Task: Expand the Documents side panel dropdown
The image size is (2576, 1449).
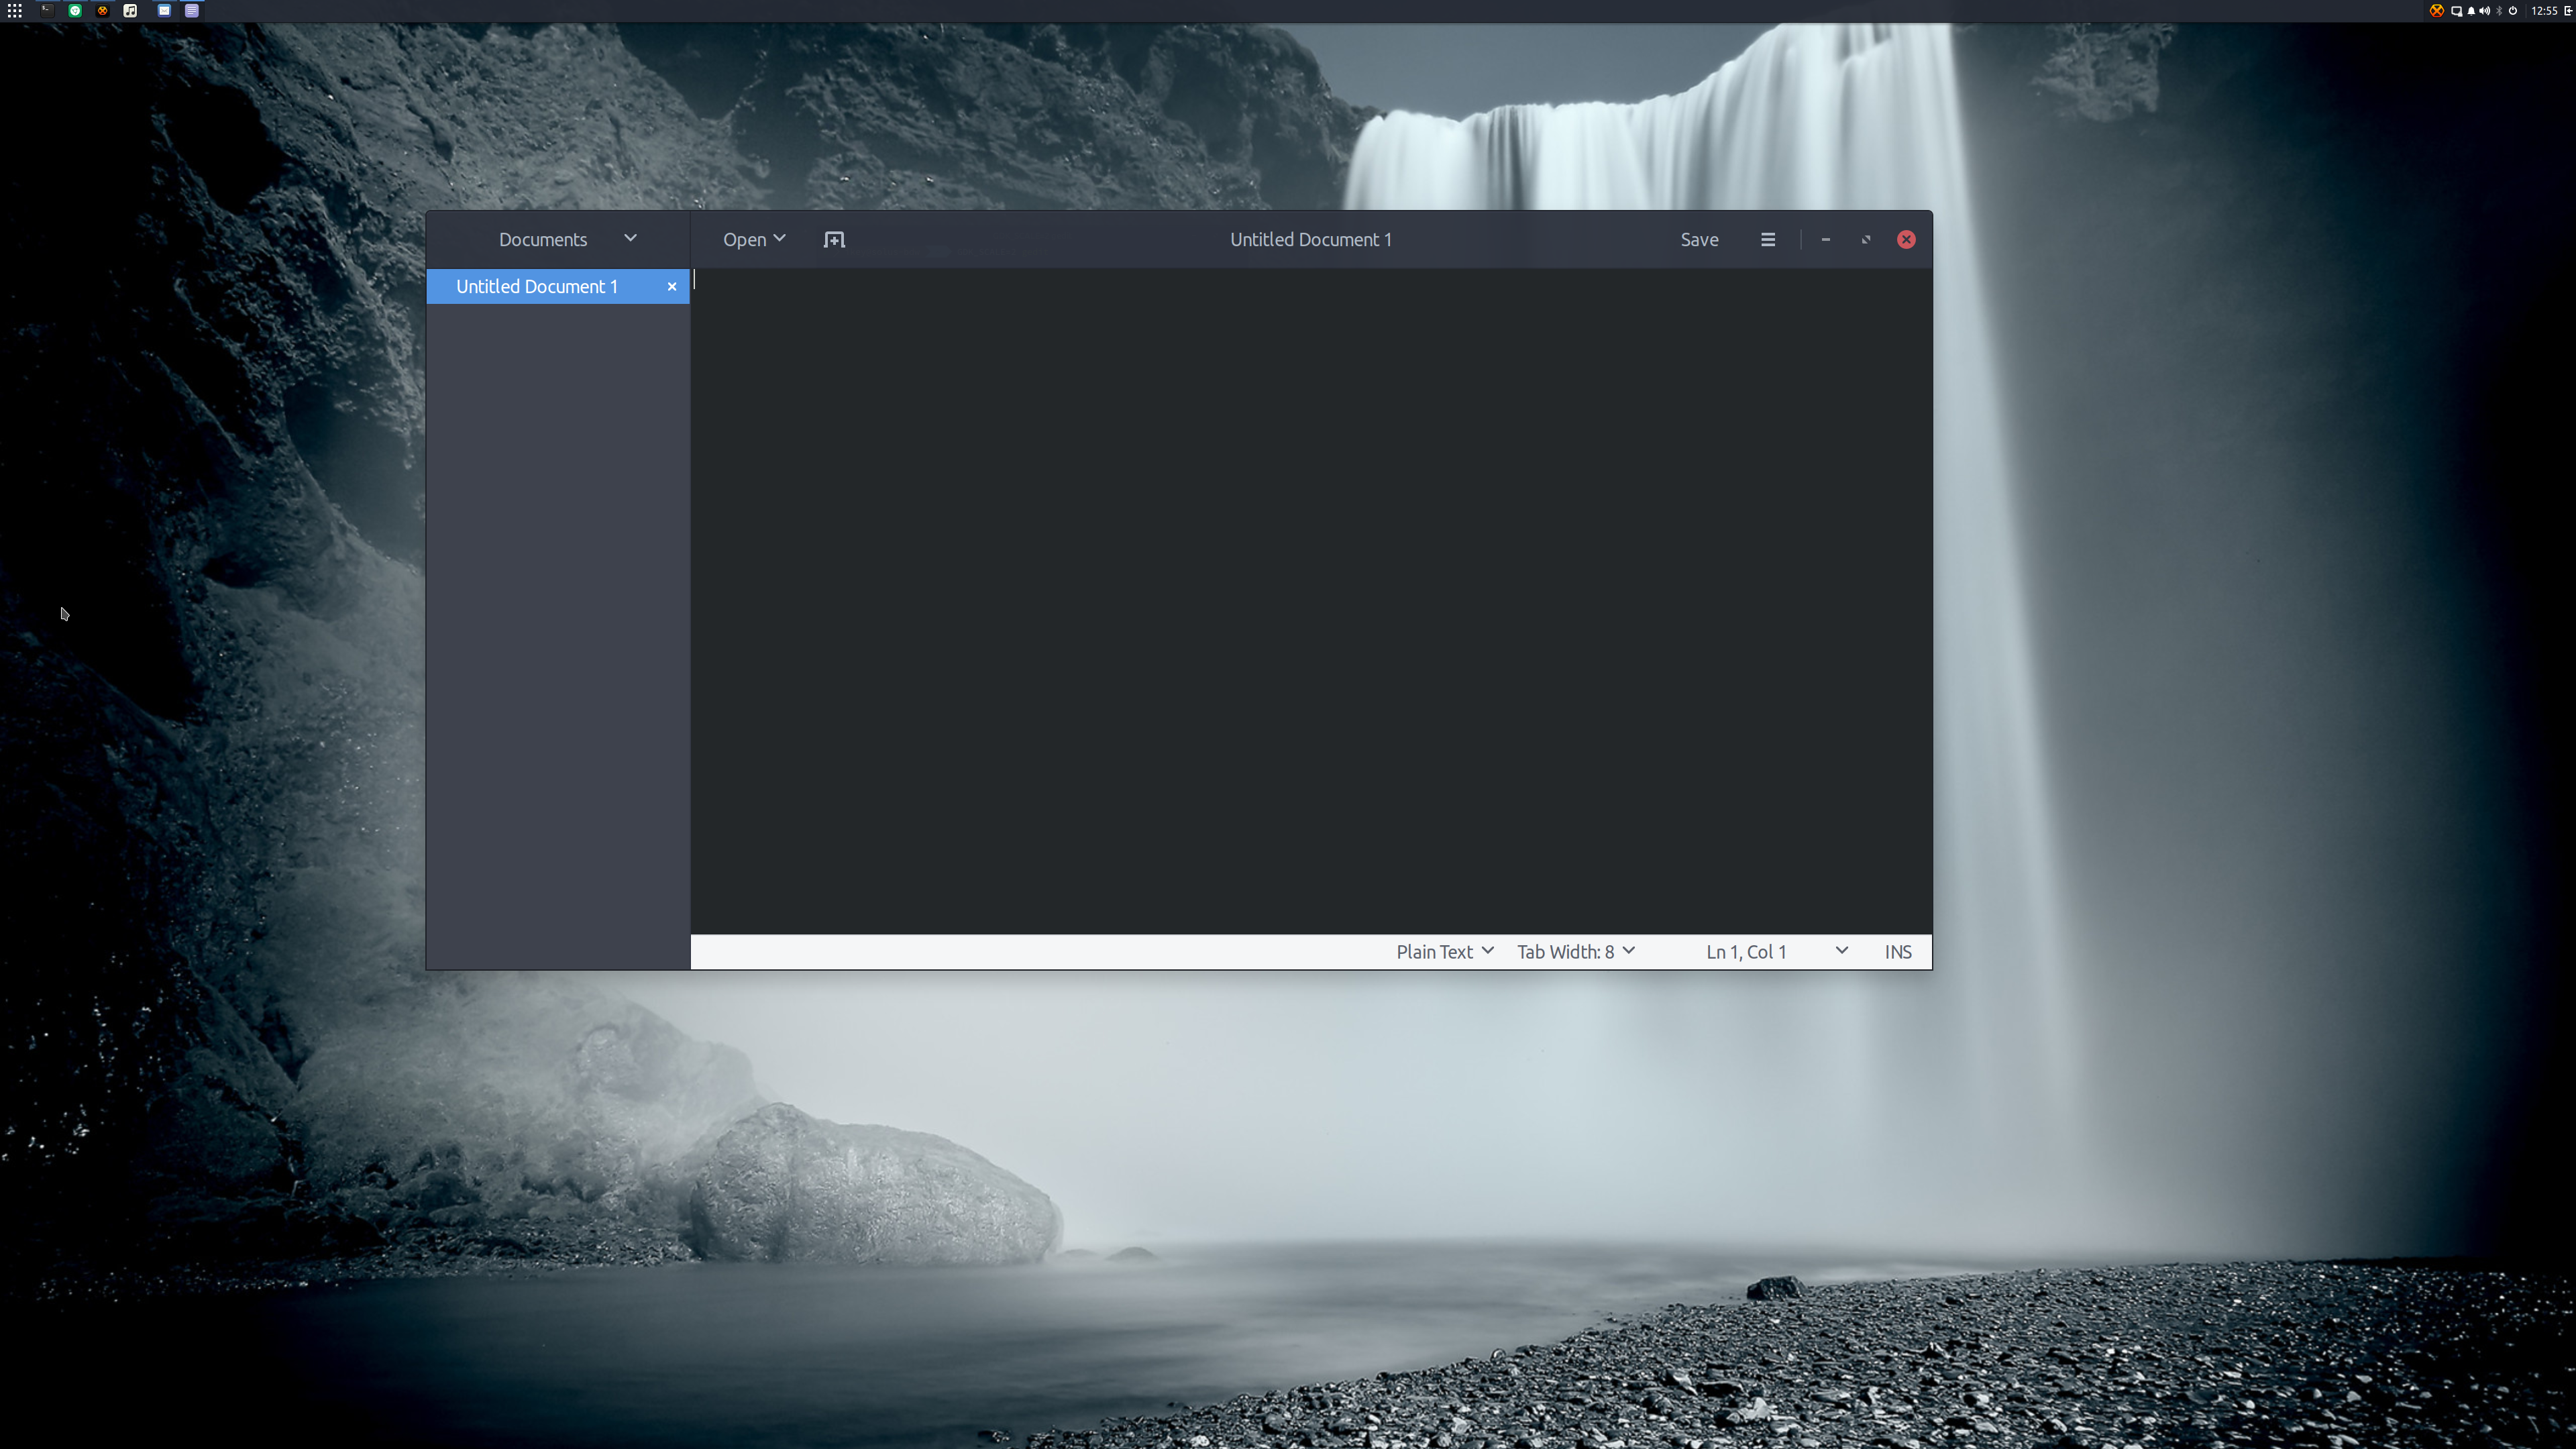Action: pyautogui.click(x=568, y=240)
